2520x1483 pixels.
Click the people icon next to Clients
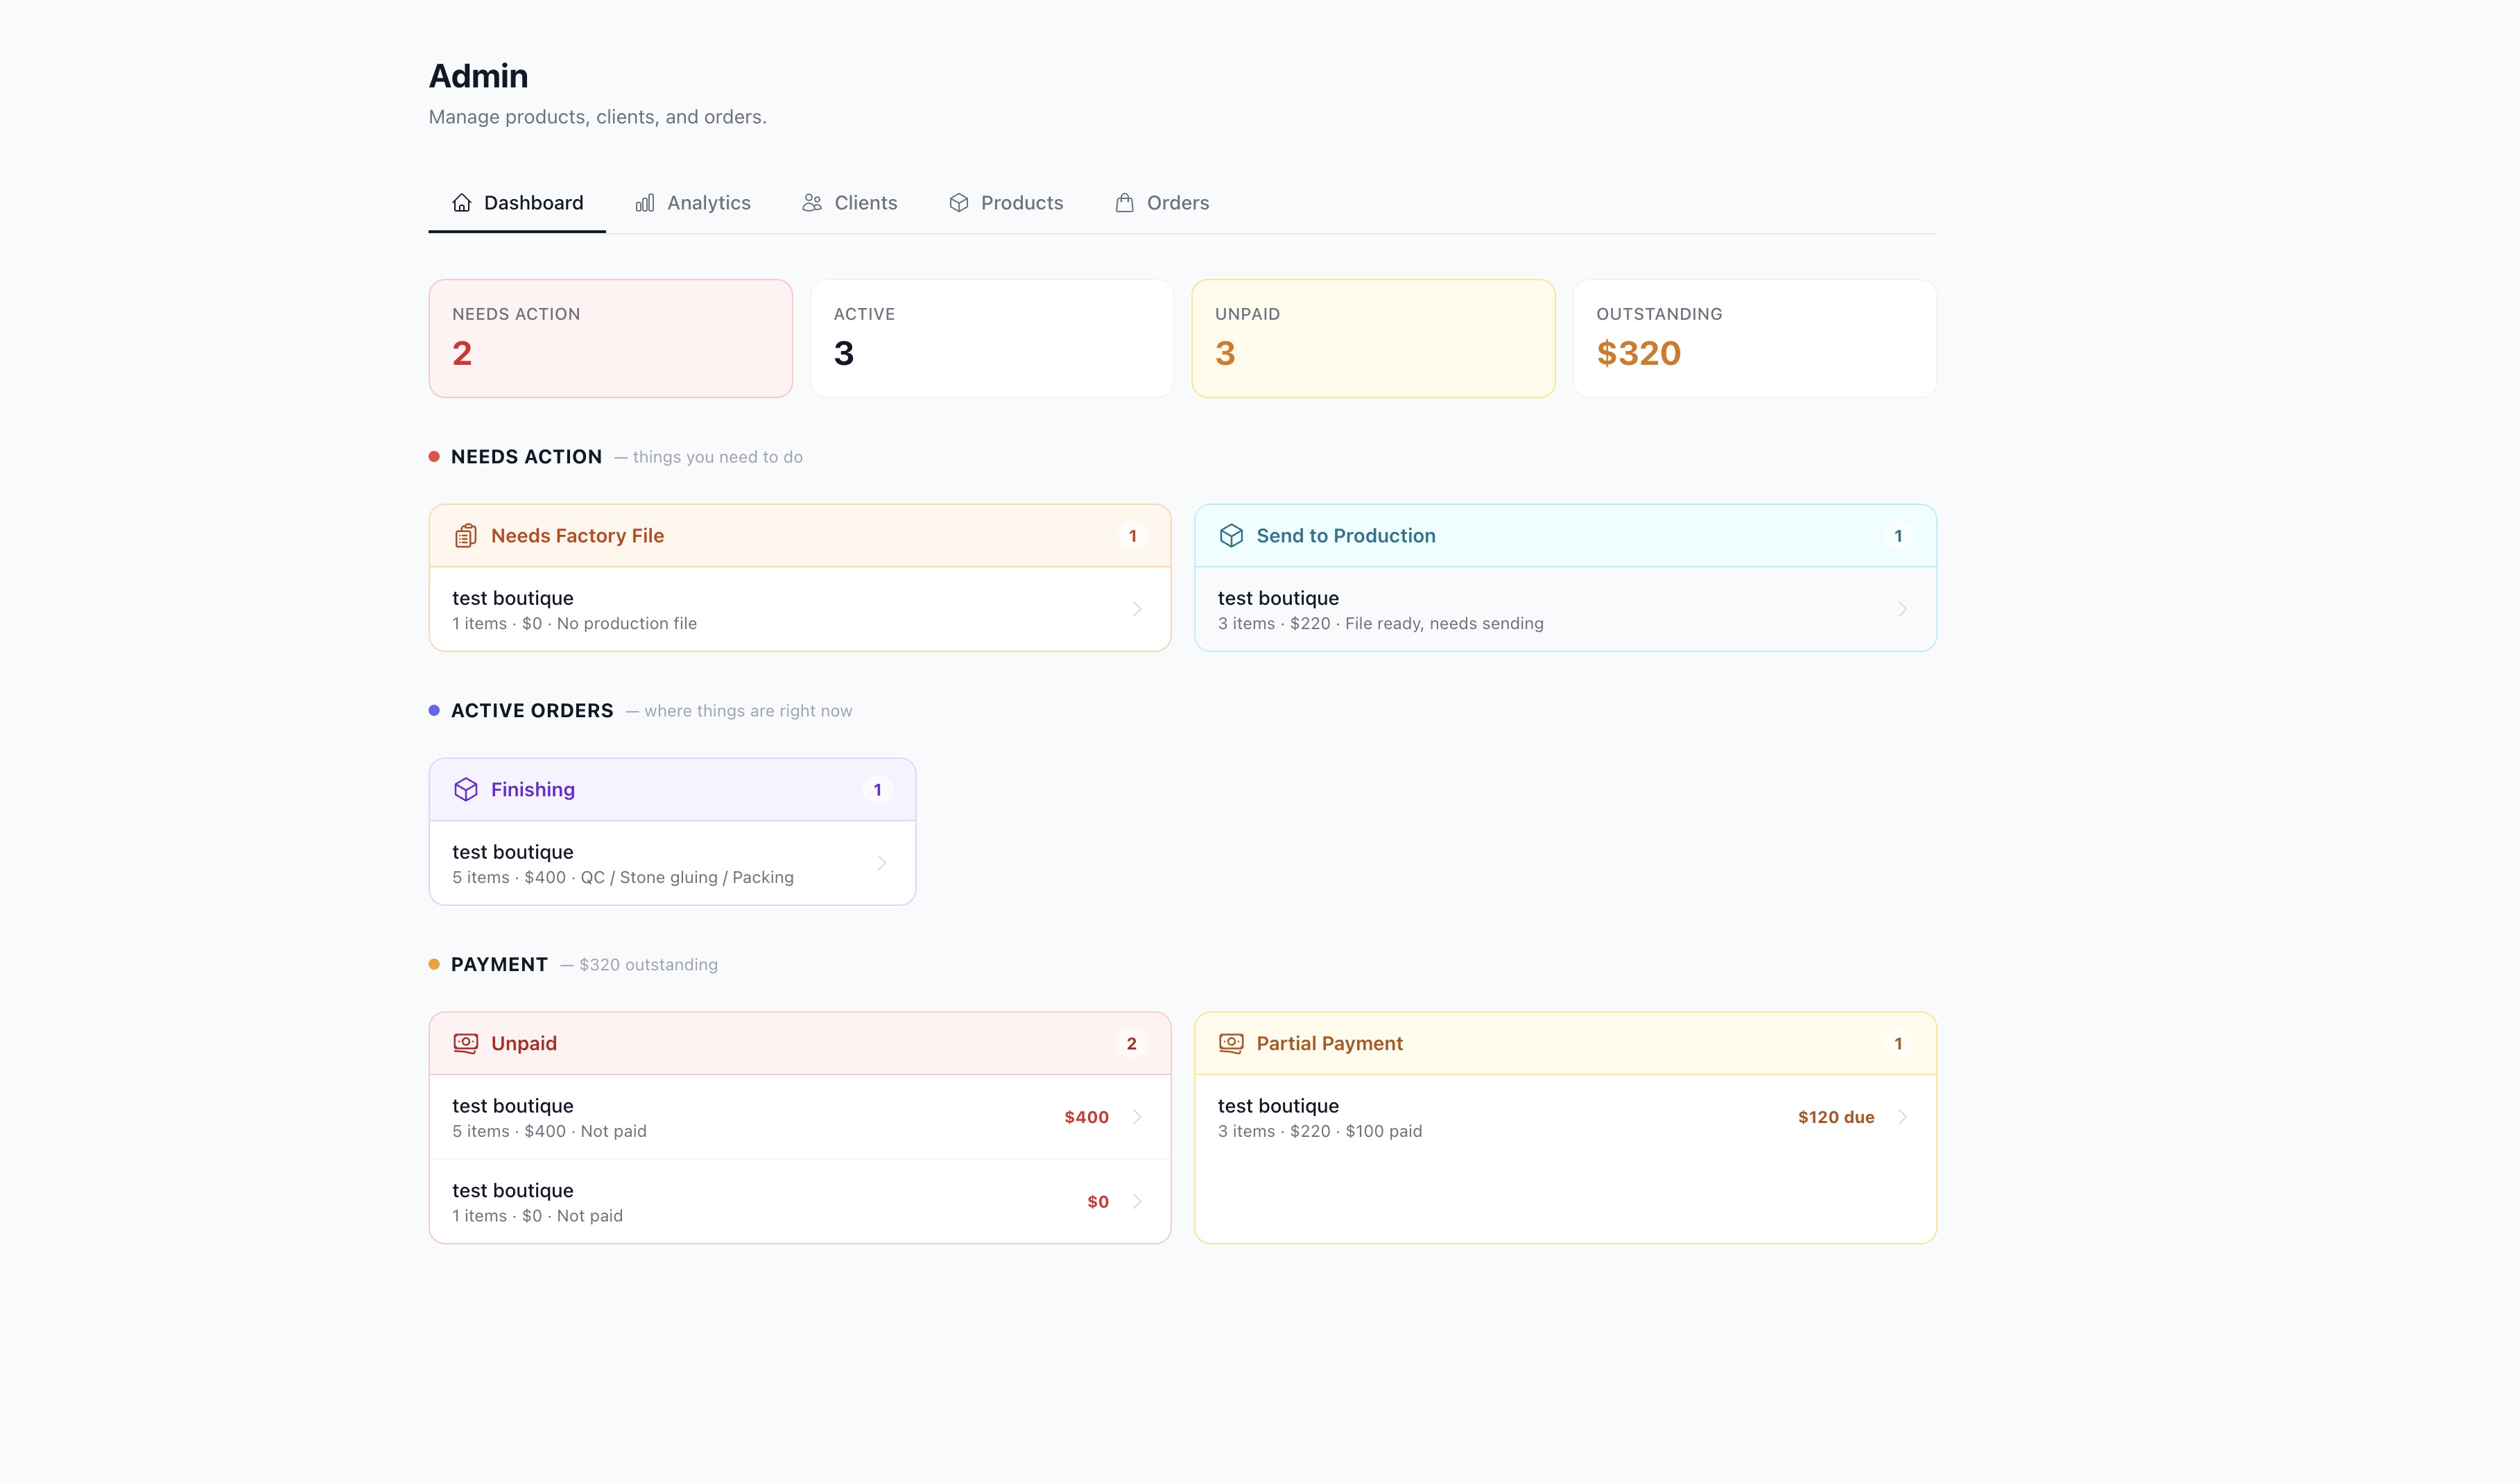812,202
